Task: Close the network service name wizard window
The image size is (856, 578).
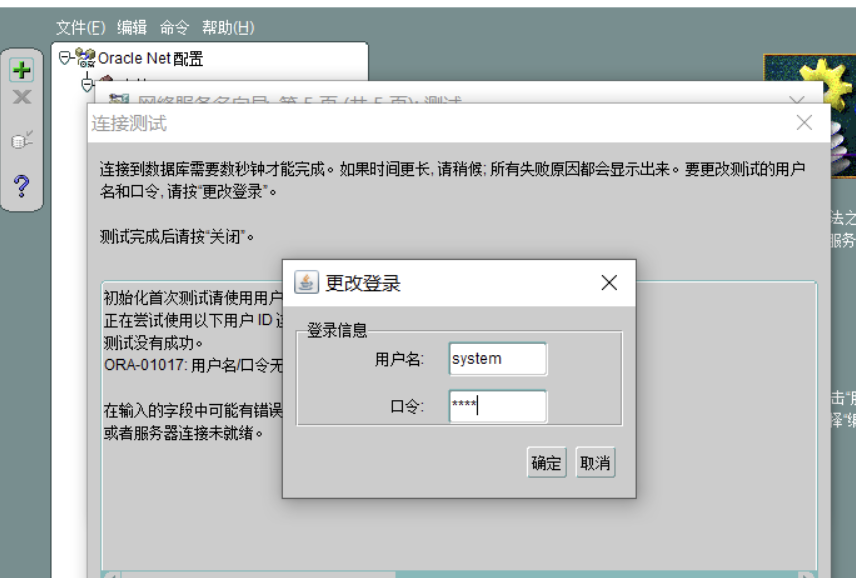Action: pyautogui.click(x=797, y=100)
